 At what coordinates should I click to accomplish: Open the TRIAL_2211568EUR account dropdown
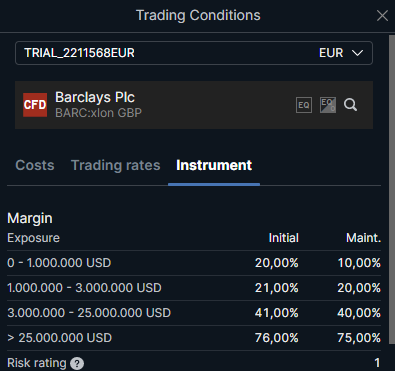[x=194, y=53]
